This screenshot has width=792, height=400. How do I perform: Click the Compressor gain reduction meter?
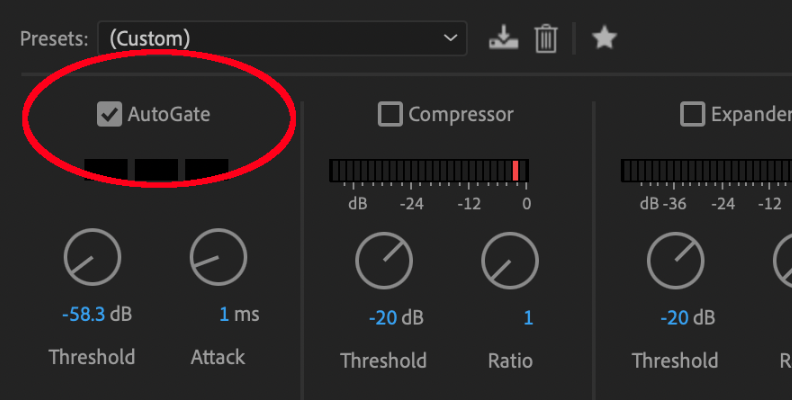429,171
